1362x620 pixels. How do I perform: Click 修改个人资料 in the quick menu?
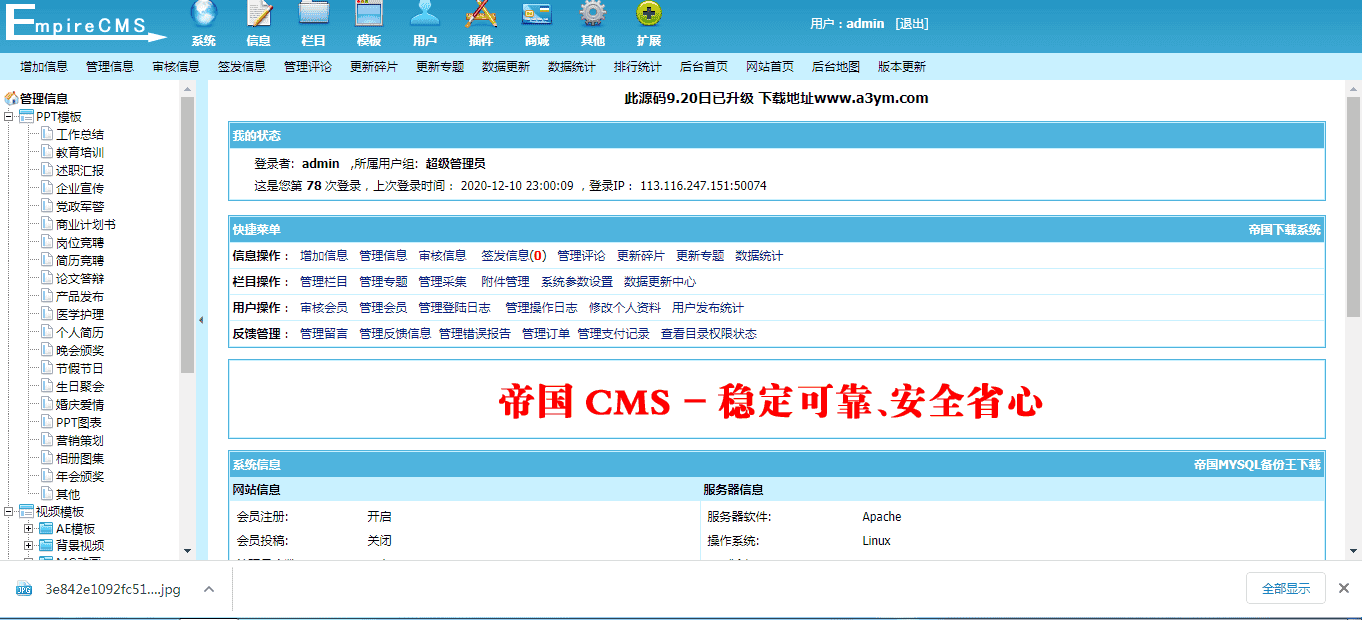coord(625,308)
